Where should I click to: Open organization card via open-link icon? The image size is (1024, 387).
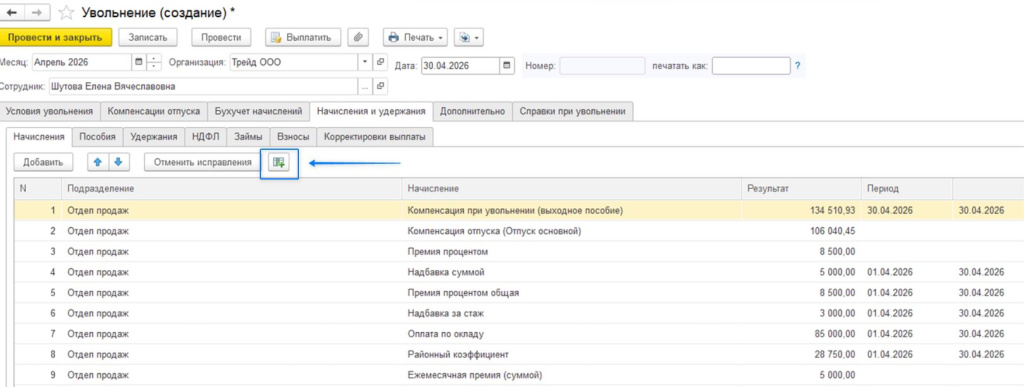click(381, 63)
